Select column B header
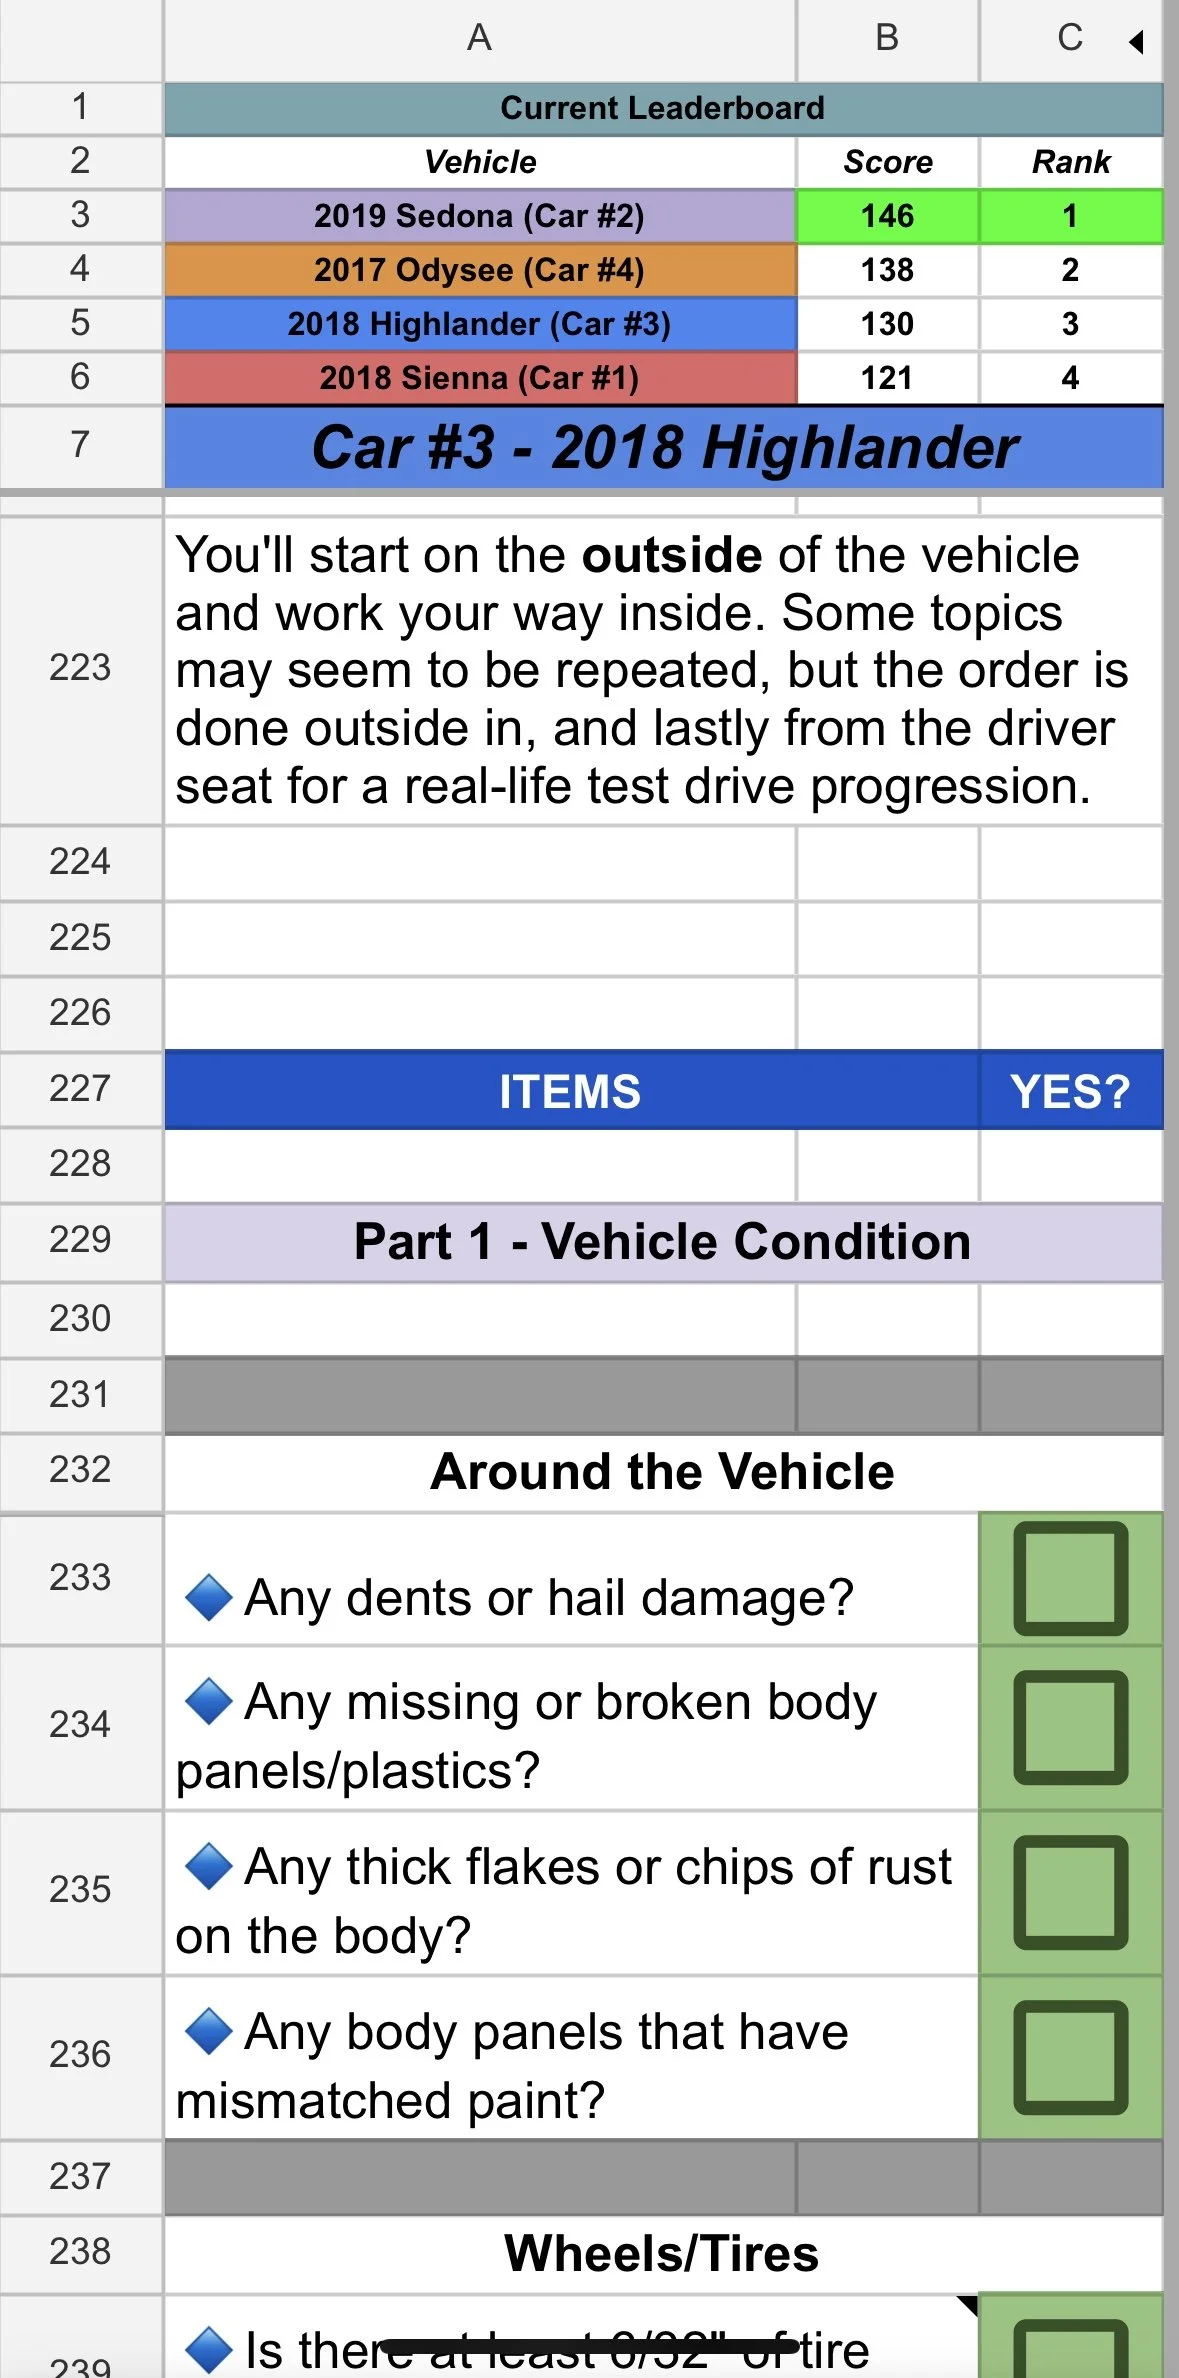Viewport: 1179px width, 2378px height. (x=887, y=39)
